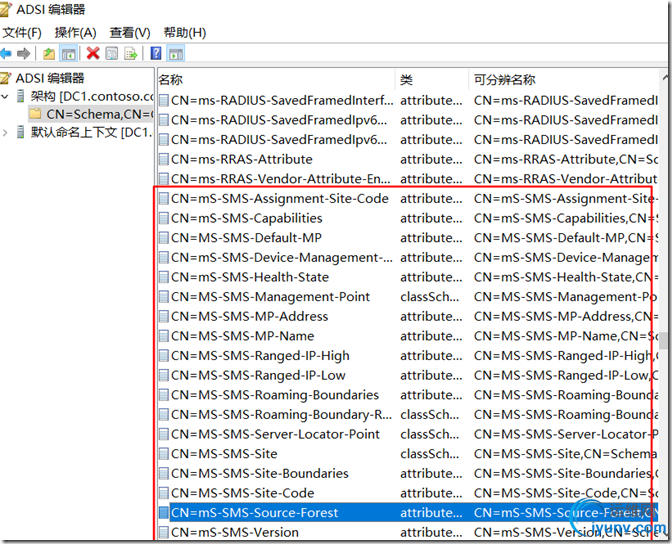672x544 pixels.
Task: Click the Up one level folder icon
Action: point(49,54)
